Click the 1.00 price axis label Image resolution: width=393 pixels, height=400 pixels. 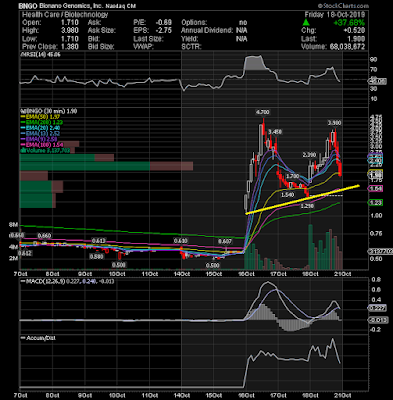(376, 216)
